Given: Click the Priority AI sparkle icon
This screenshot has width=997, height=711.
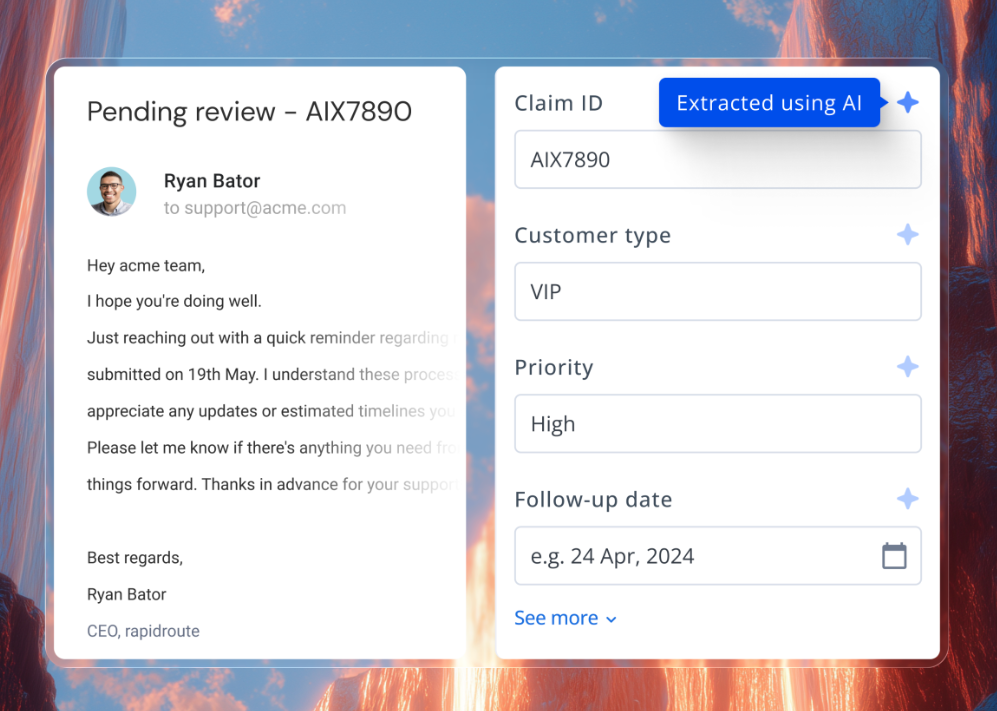Looking at the screenshot, I should pyautogui.click(x=907, y=366).
